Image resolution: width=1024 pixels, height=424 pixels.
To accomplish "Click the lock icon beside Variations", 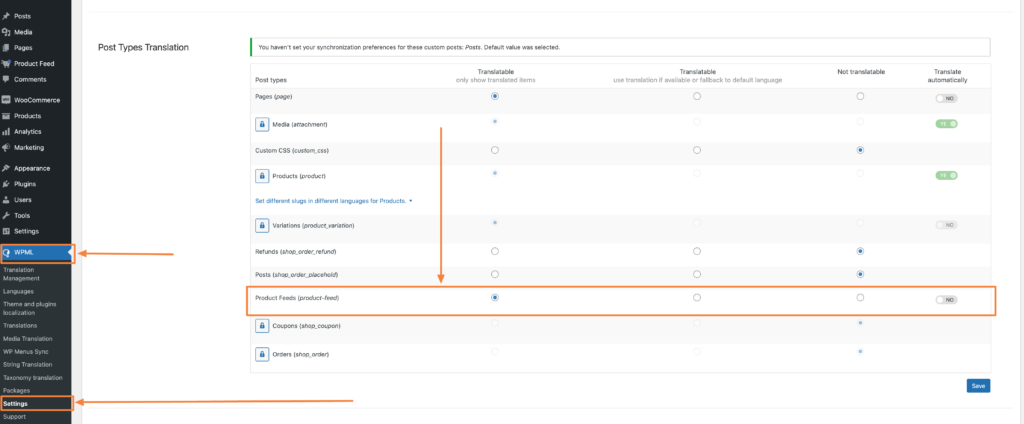I will click(262, 225).
